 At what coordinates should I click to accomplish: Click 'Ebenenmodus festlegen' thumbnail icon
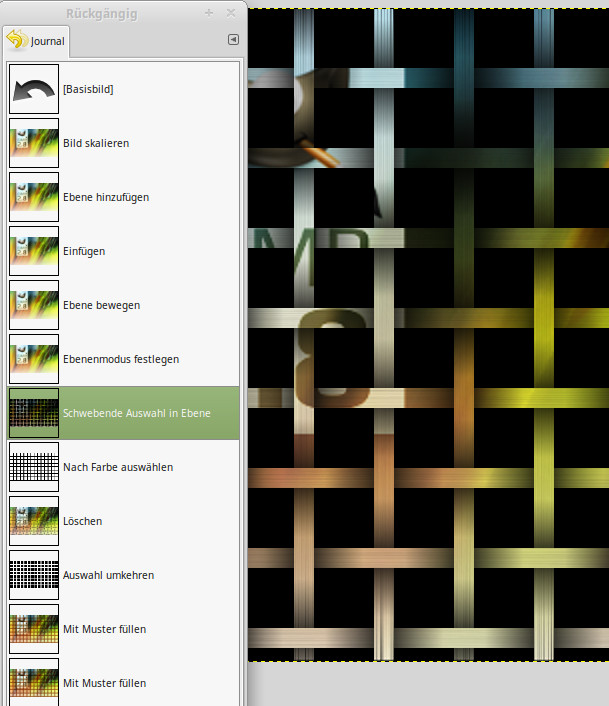pyautogui.click(x=34, y=359)
